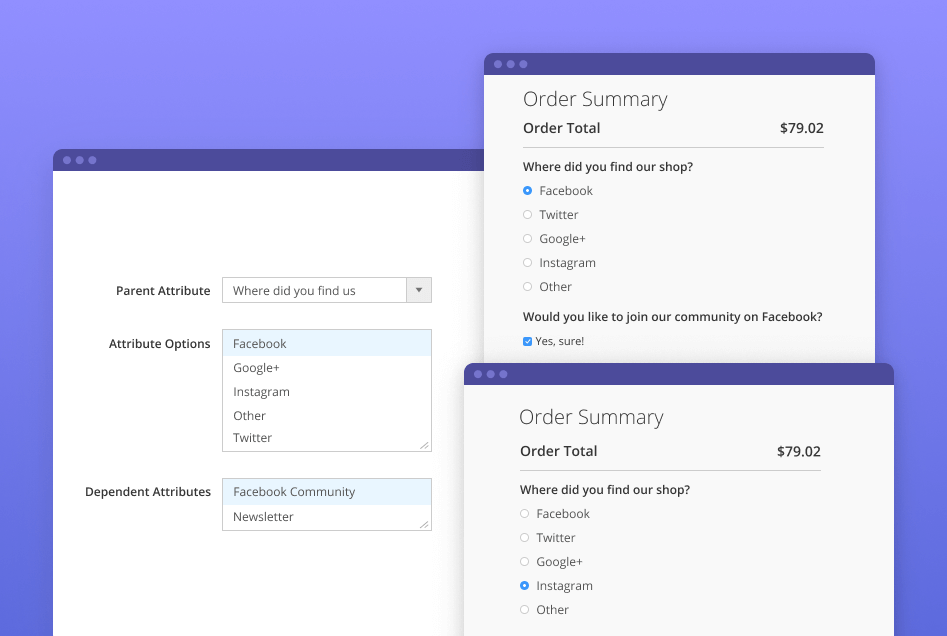947x636 pixels.
Task: Choose Instagram radio in lower Order Summary
Action: tap(524, 585)
